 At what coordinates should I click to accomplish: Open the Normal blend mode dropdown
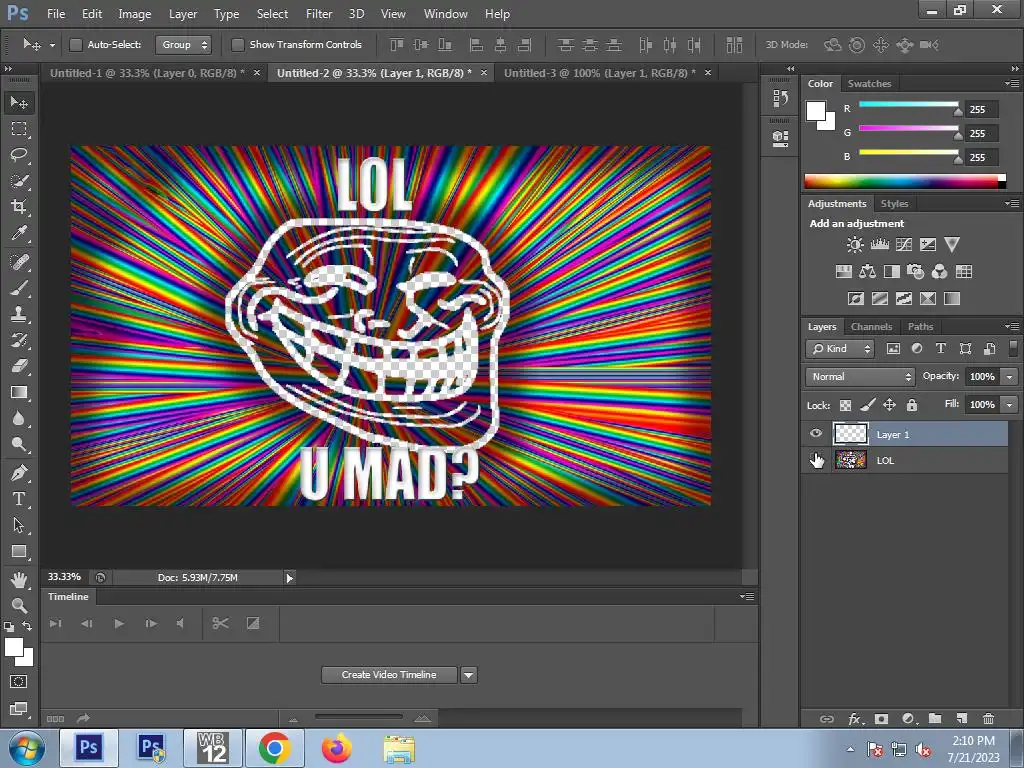(x=860, y=377)
